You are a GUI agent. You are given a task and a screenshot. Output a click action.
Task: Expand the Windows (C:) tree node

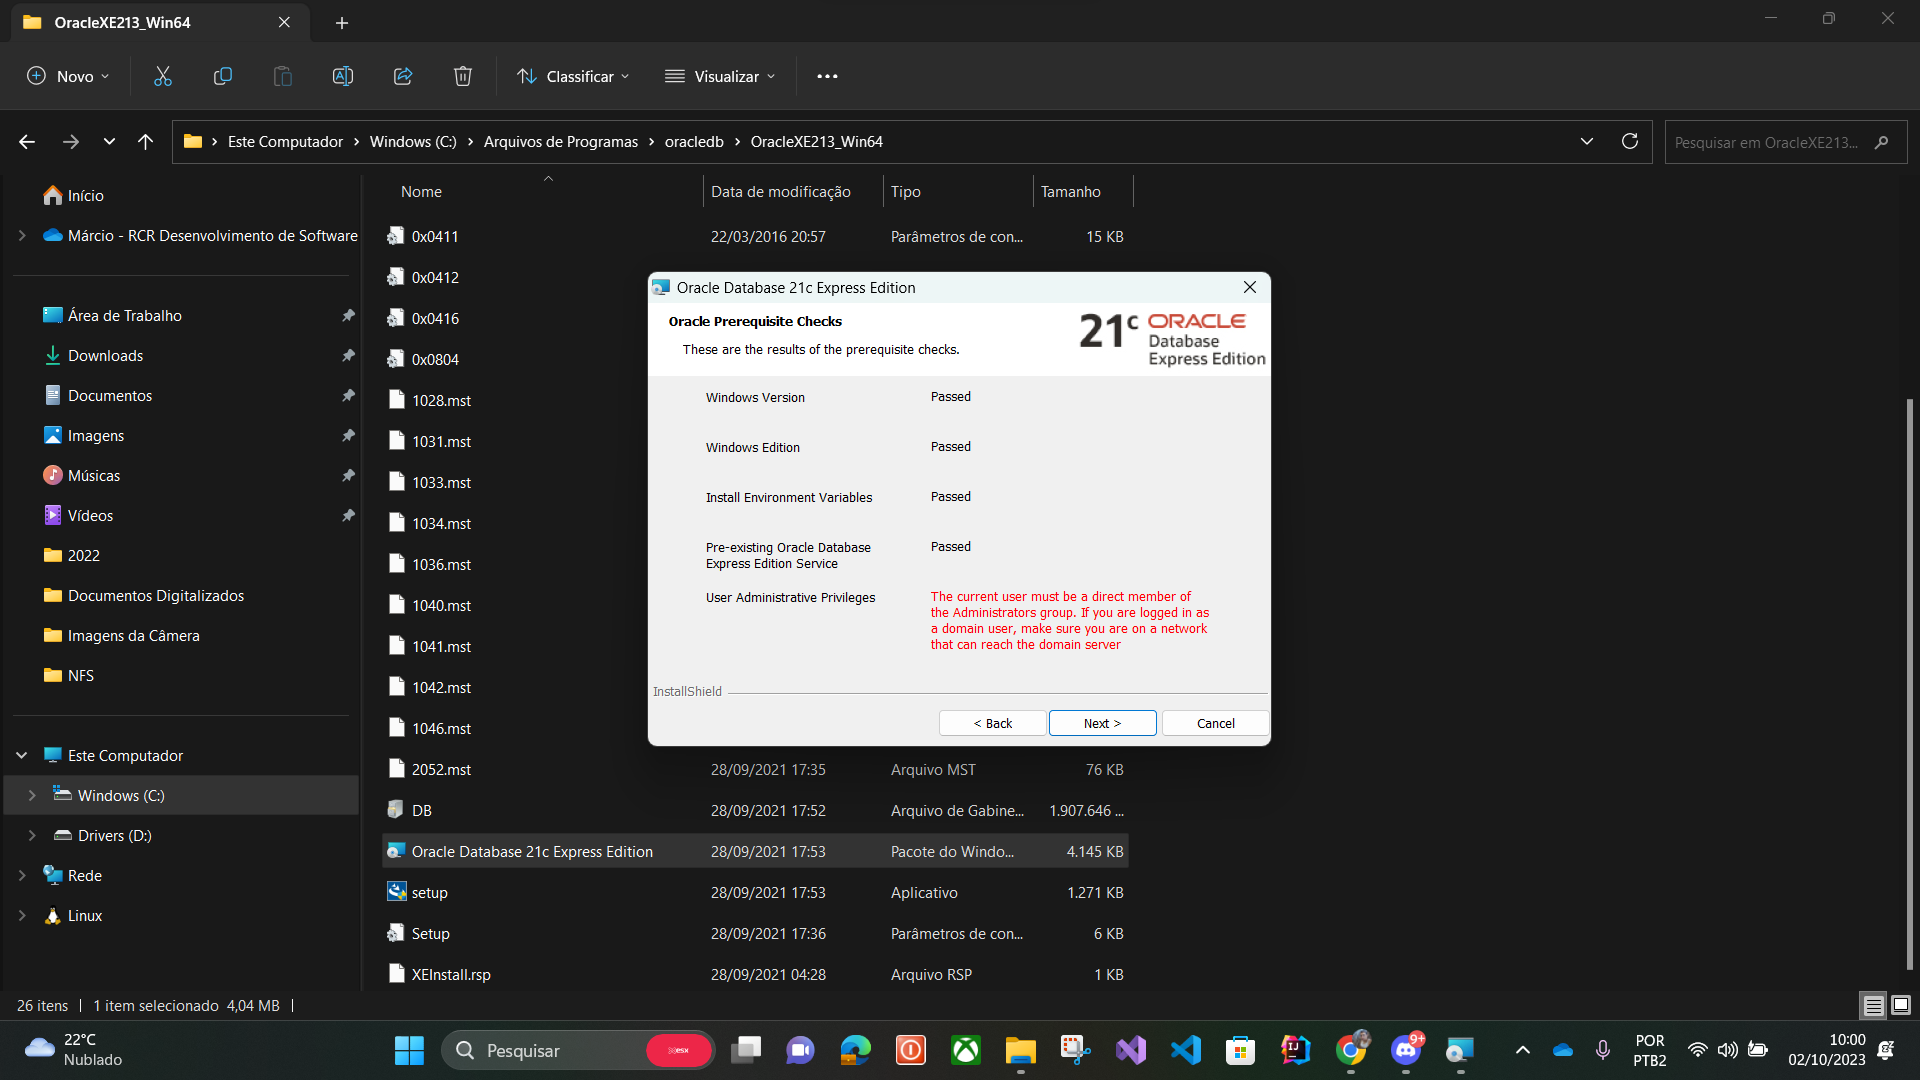coord(32,796)
